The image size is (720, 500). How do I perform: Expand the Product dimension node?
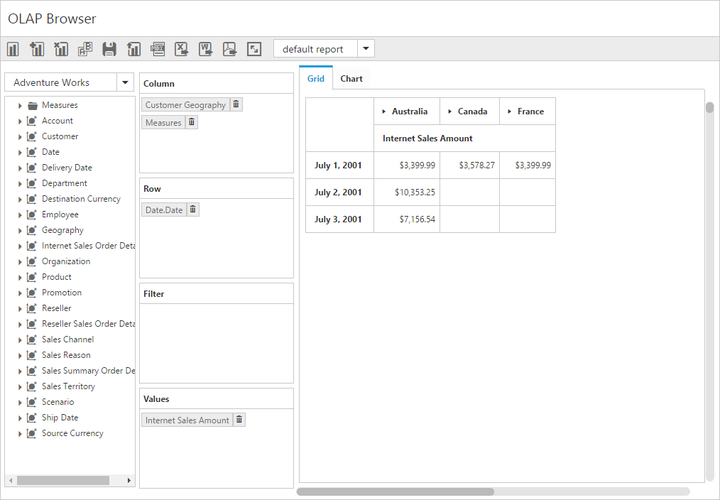coord(19,277)
